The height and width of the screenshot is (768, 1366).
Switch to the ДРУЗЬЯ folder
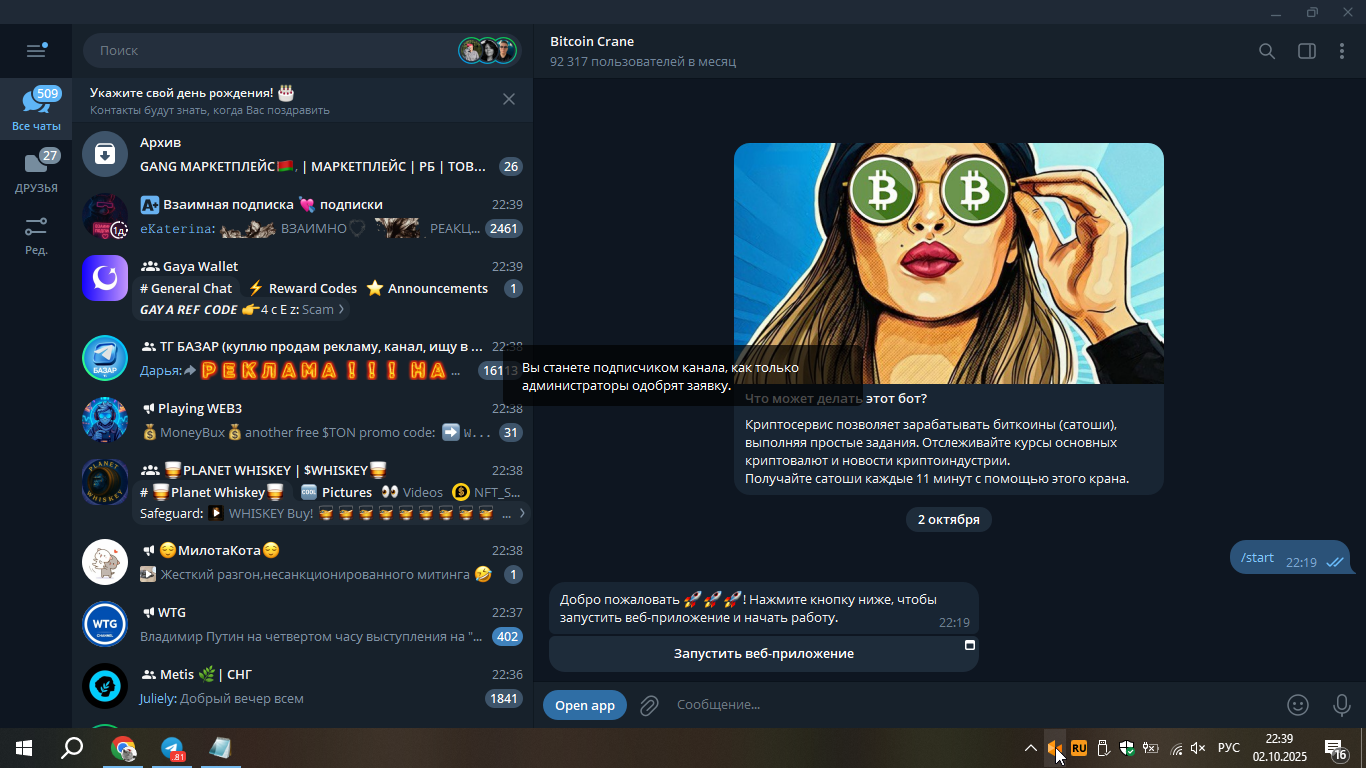36,171
